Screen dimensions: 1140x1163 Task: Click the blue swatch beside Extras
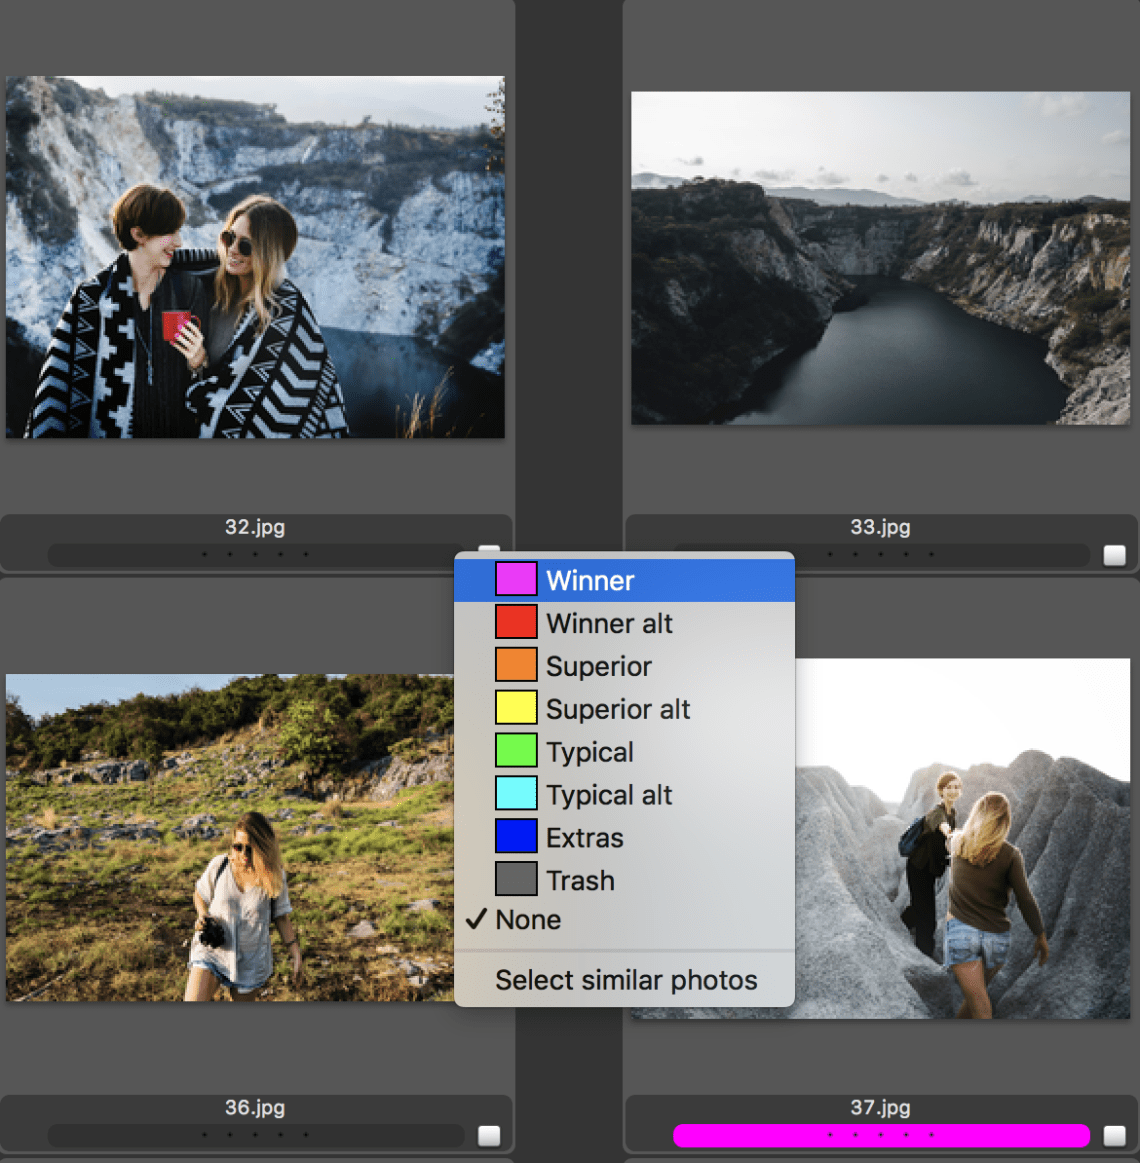514,837
